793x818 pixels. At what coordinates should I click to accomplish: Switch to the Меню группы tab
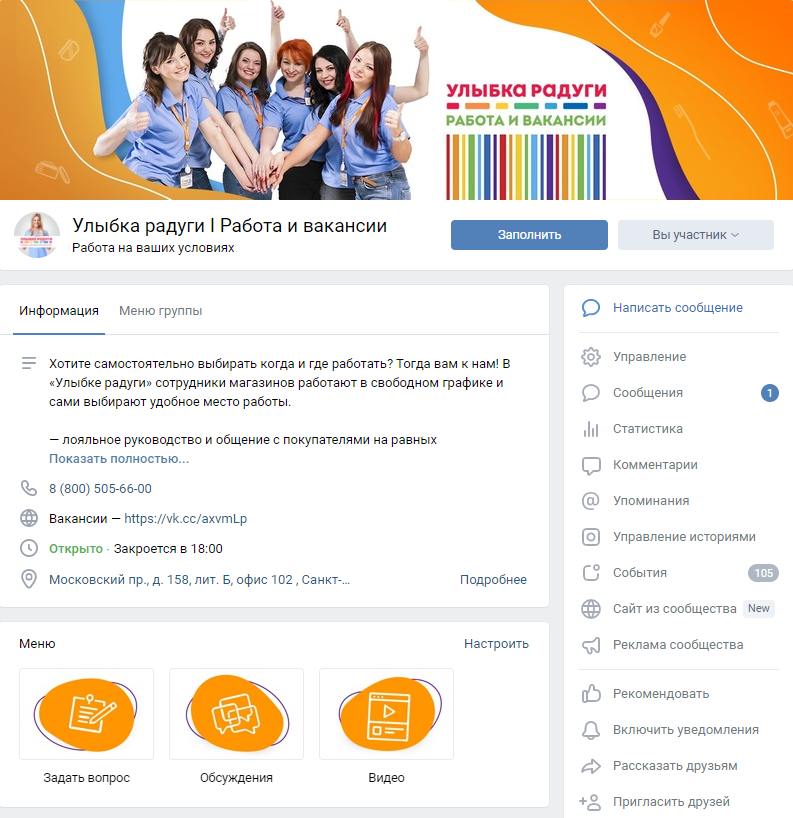point(161,311)
